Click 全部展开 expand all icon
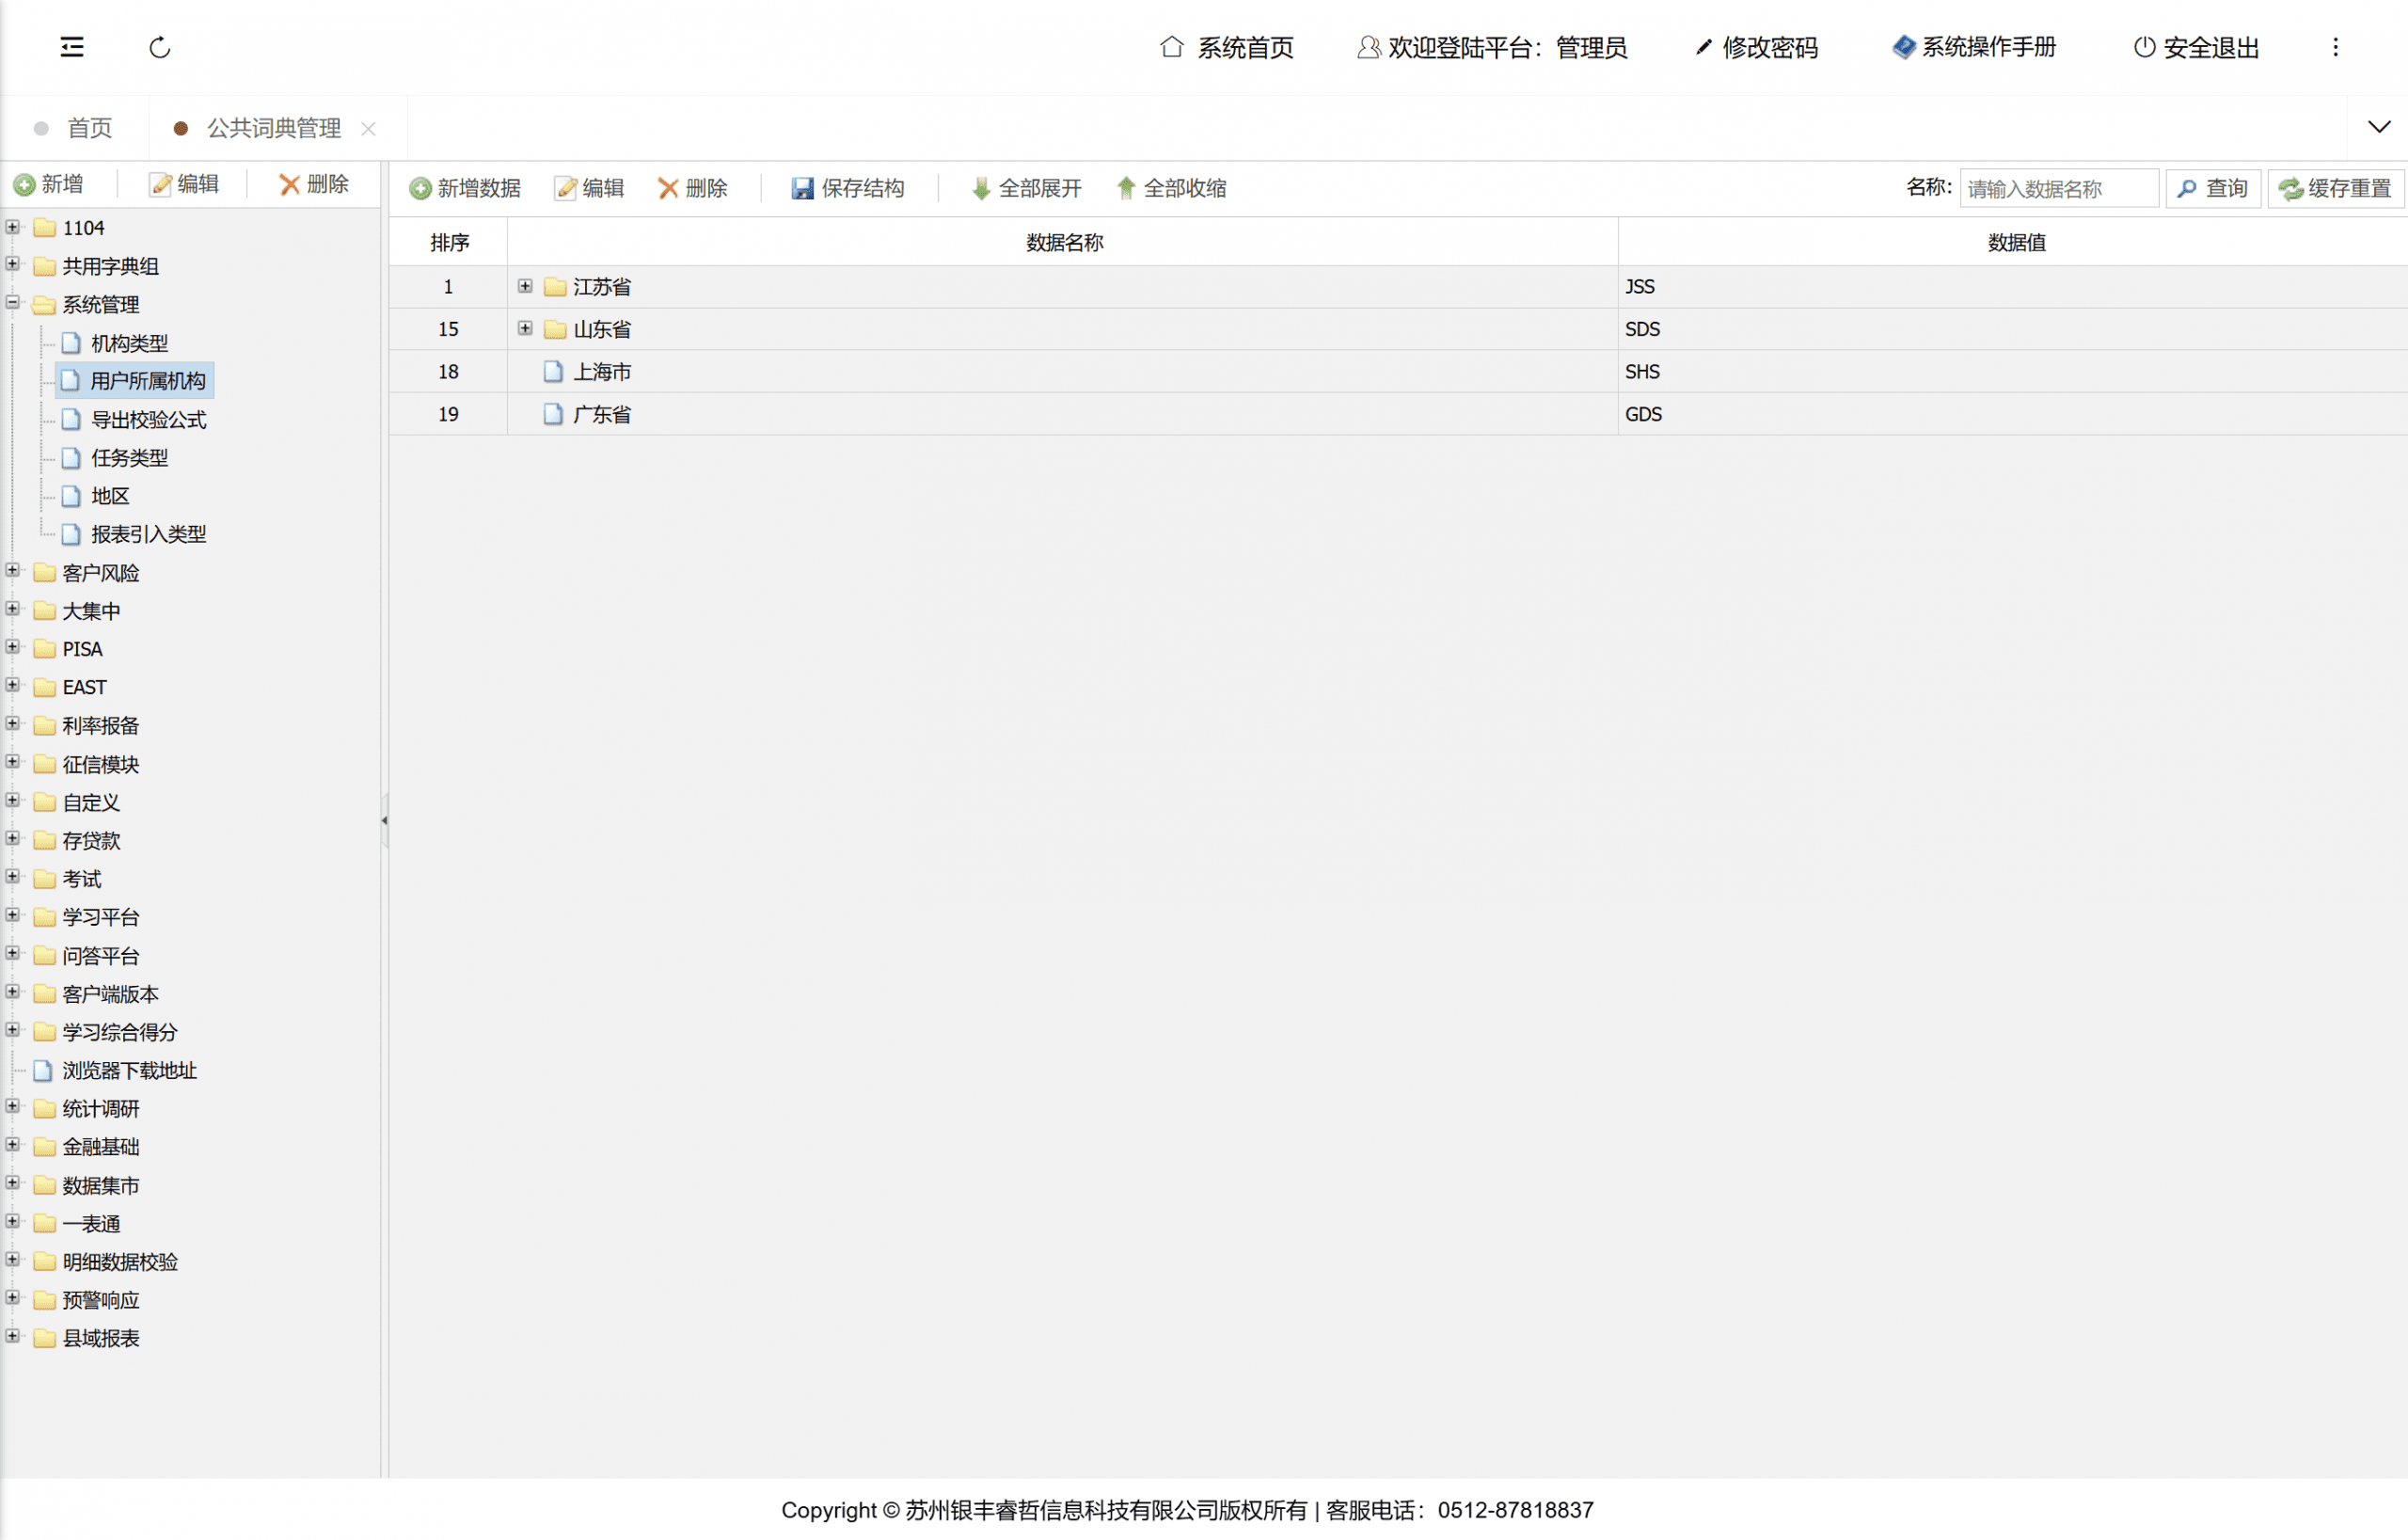 pos(981,188)
